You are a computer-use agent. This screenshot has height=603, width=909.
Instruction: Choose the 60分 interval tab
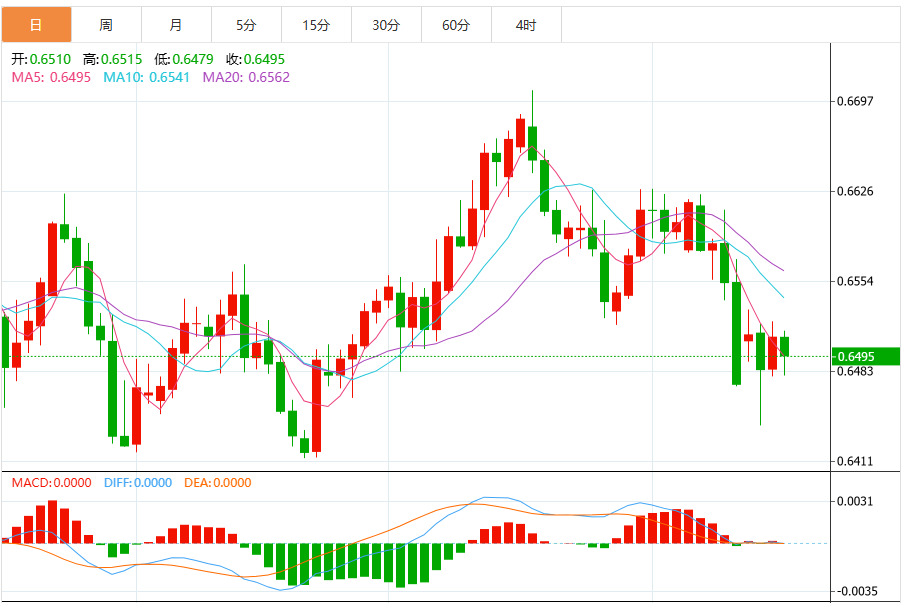(x=456, y=25)
